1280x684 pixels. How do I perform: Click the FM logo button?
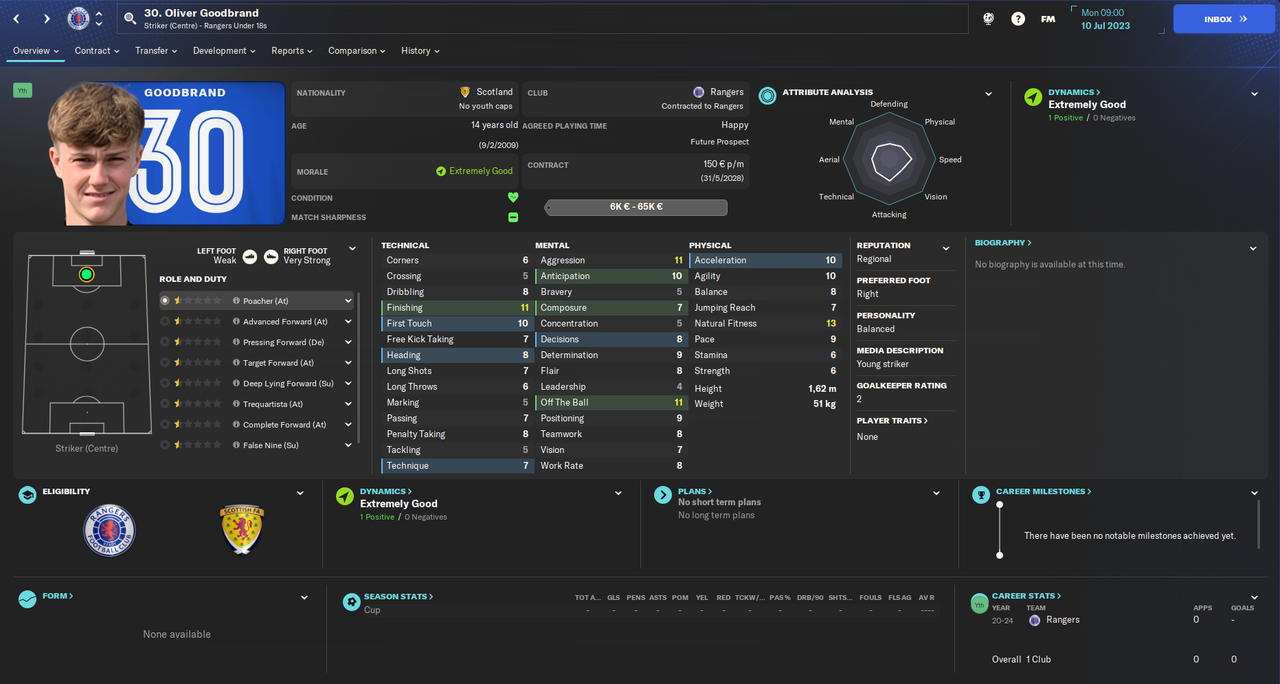[x=1048, y=19]
